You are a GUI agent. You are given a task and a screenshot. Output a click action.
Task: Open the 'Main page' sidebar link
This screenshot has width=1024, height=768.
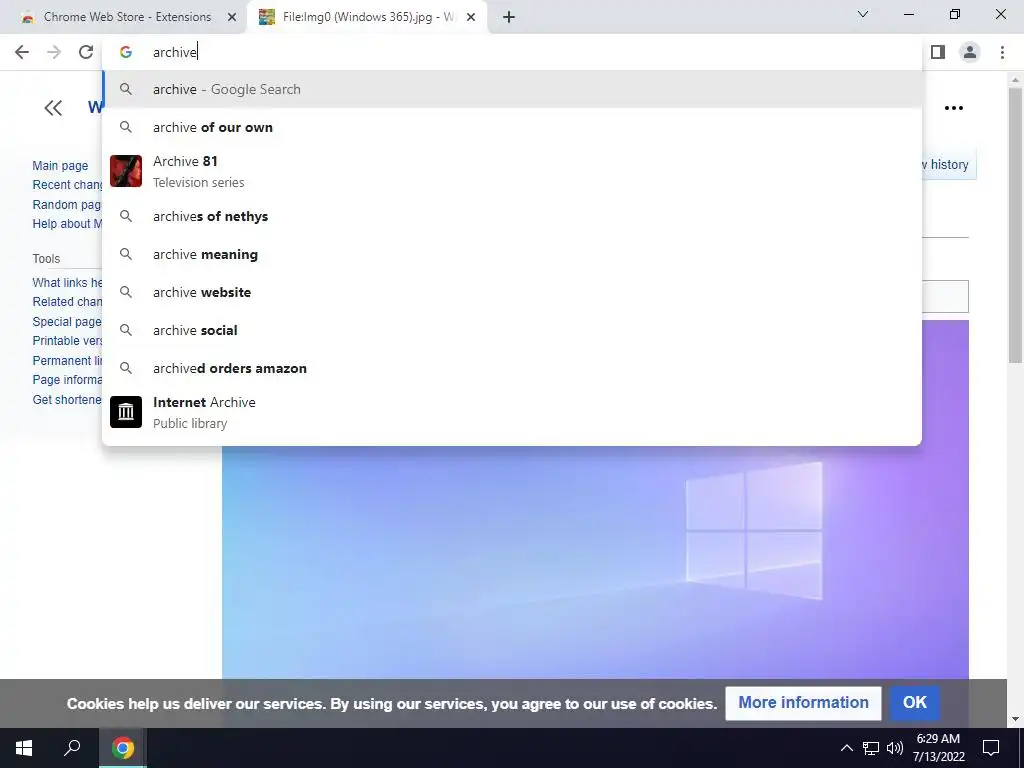point(60,166)
